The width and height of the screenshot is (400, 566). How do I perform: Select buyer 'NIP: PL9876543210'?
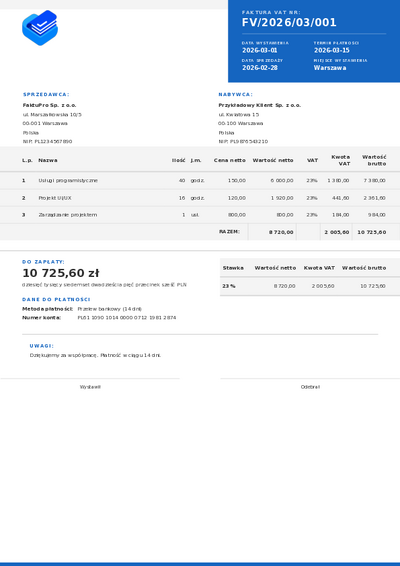[243, 142]
